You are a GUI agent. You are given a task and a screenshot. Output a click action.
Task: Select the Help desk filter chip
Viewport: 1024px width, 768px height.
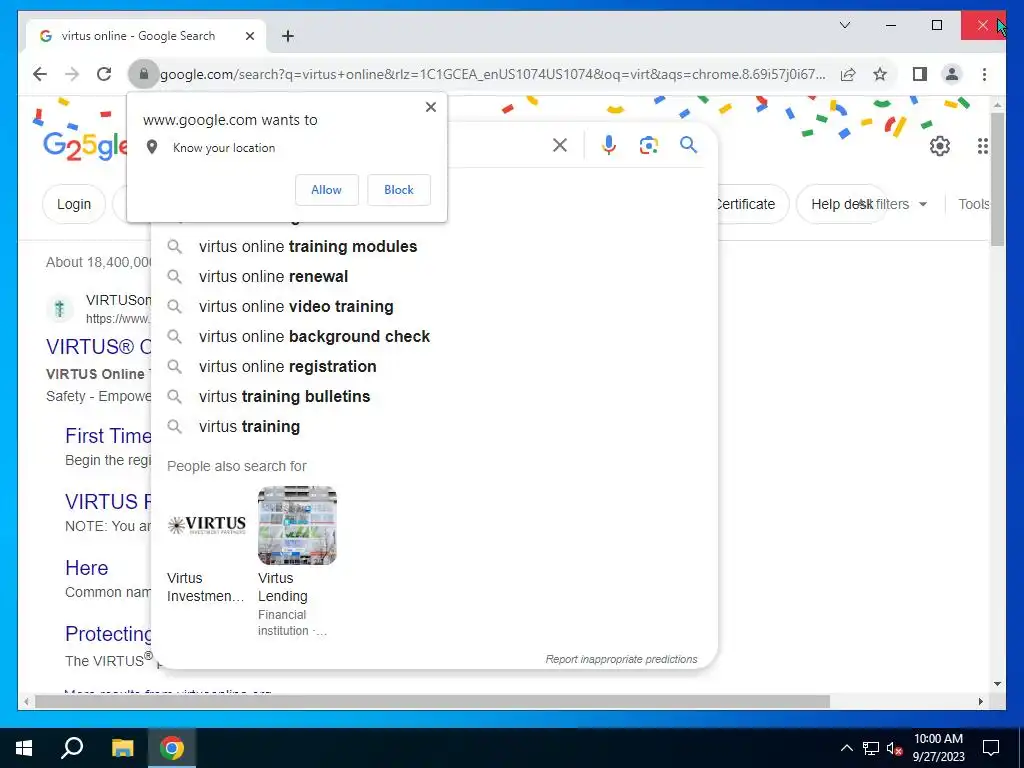point(842,204)
